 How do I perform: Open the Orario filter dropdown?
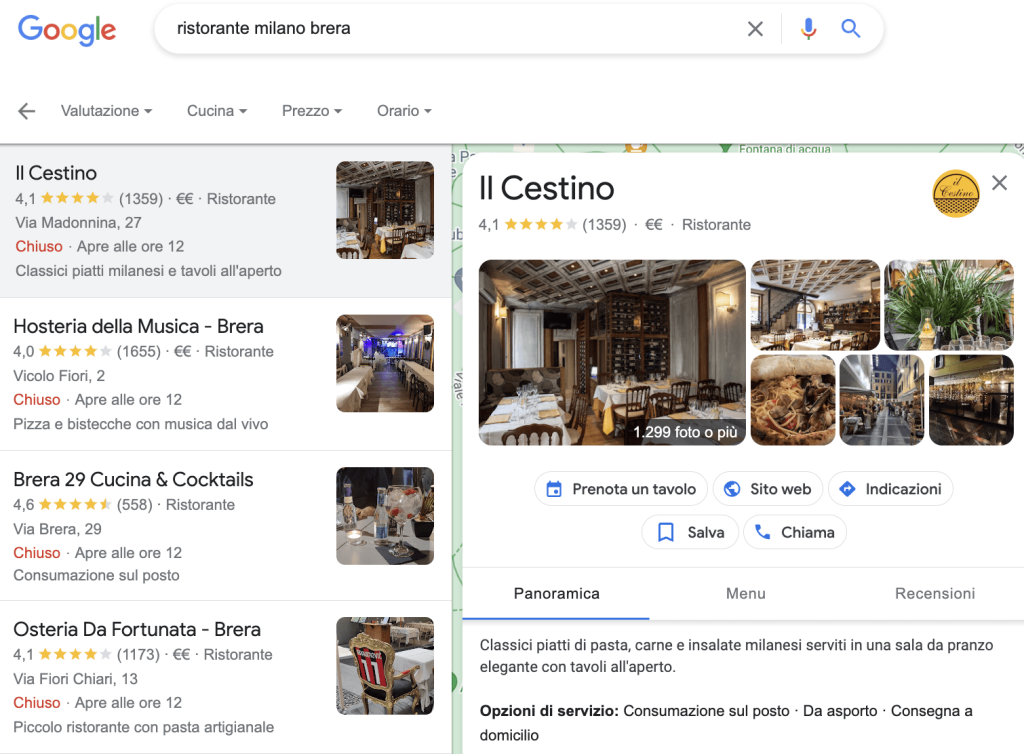(x=404, y=111)
